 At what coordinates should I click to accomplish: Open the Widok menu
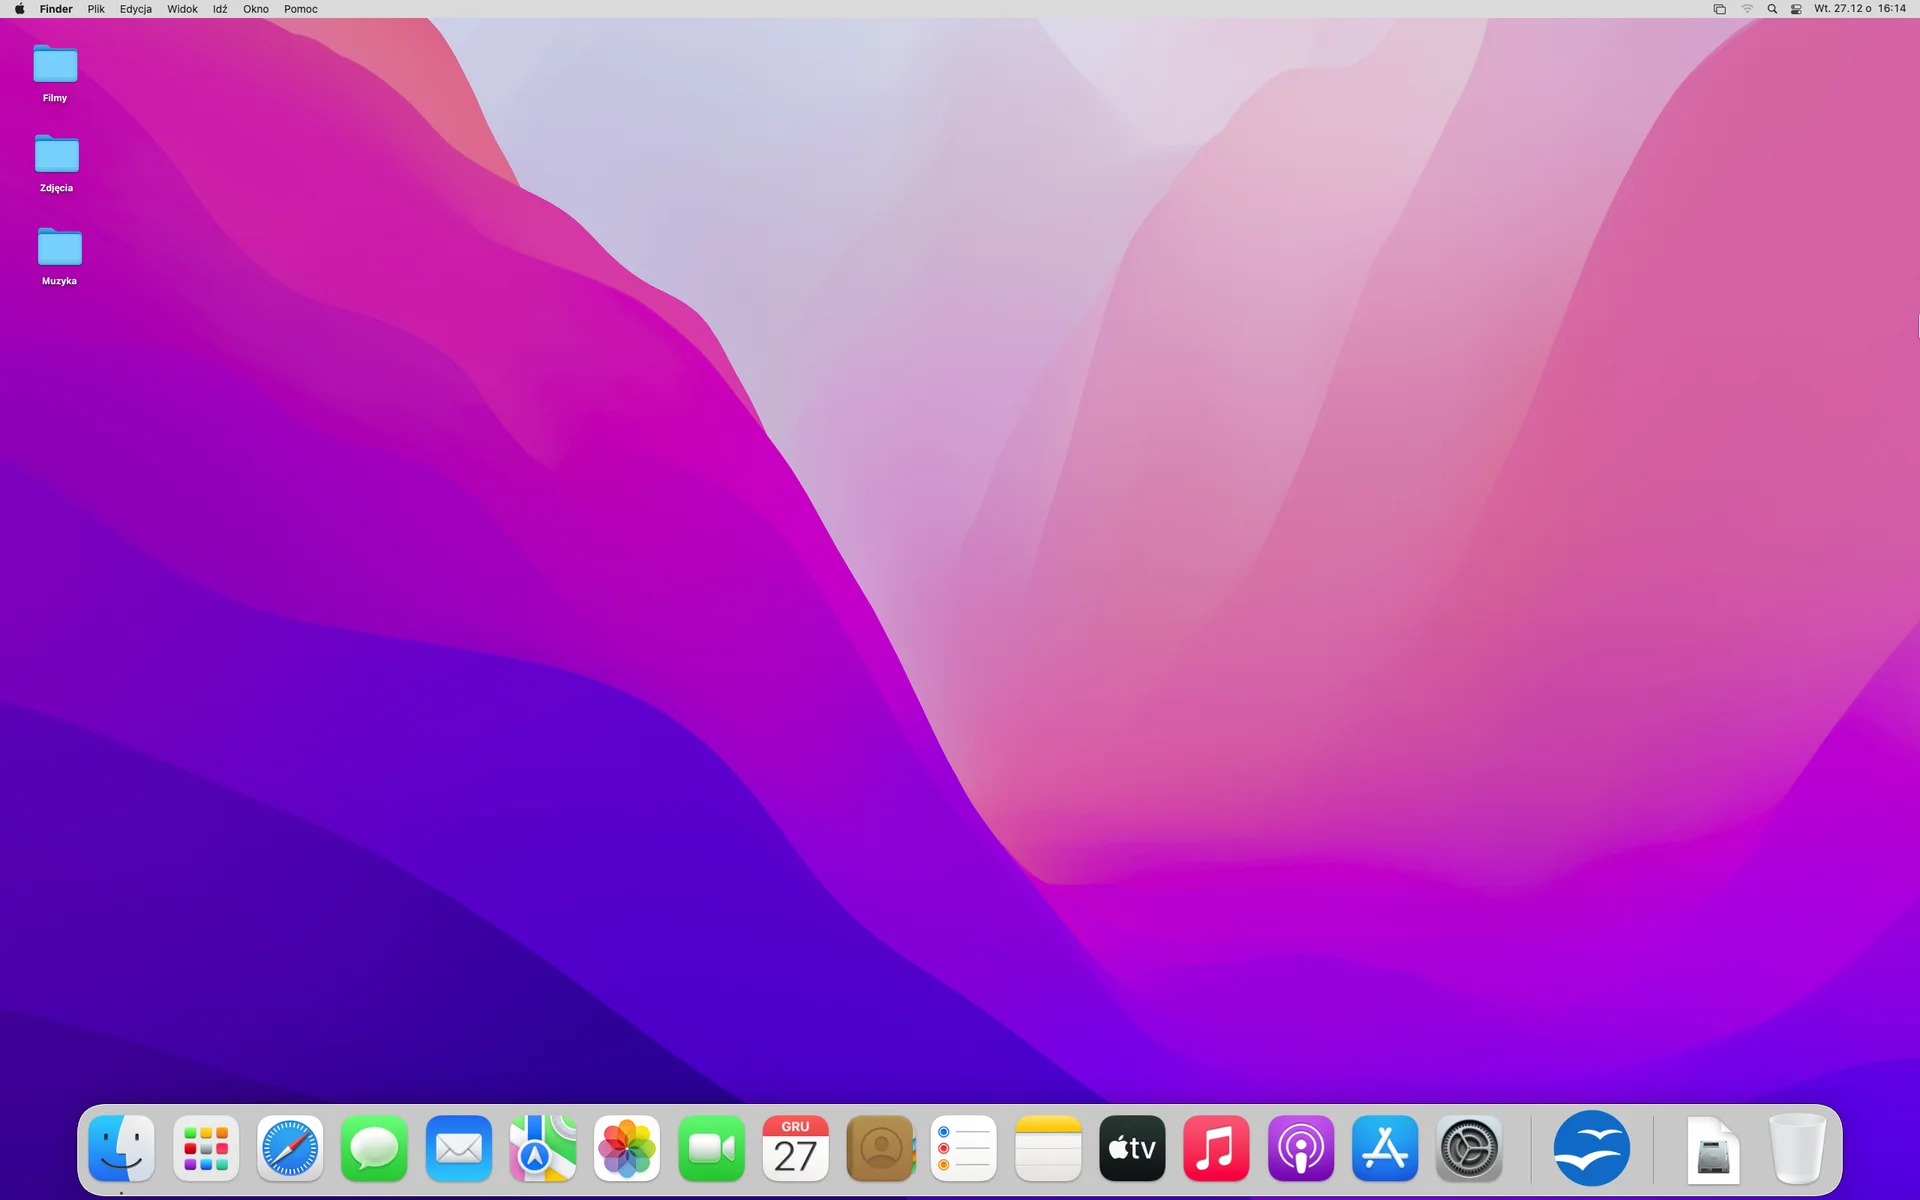click(x=182, y=9)
